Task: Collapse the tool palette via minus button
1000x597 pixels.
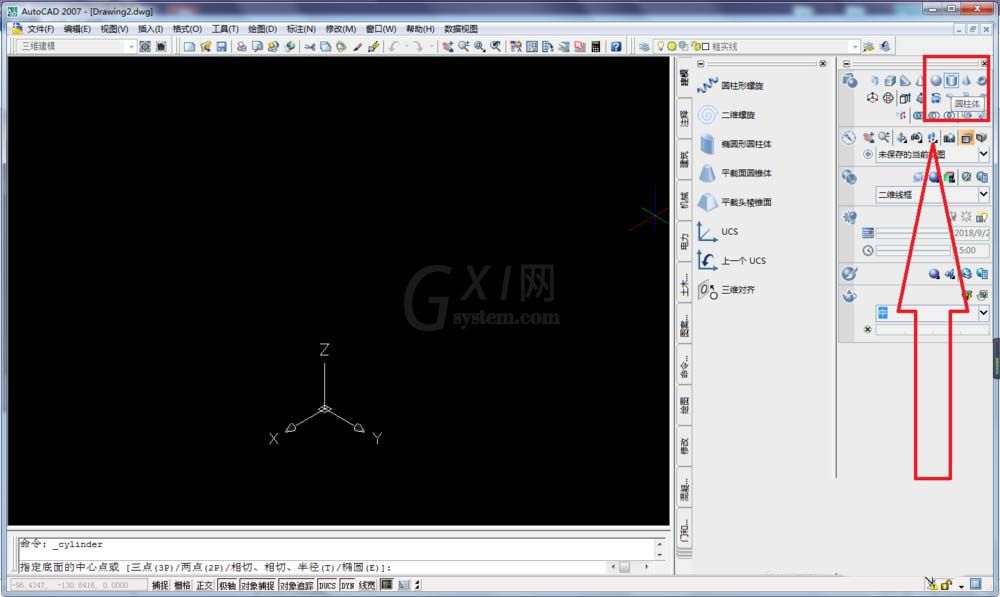Action: pos(700,64)
